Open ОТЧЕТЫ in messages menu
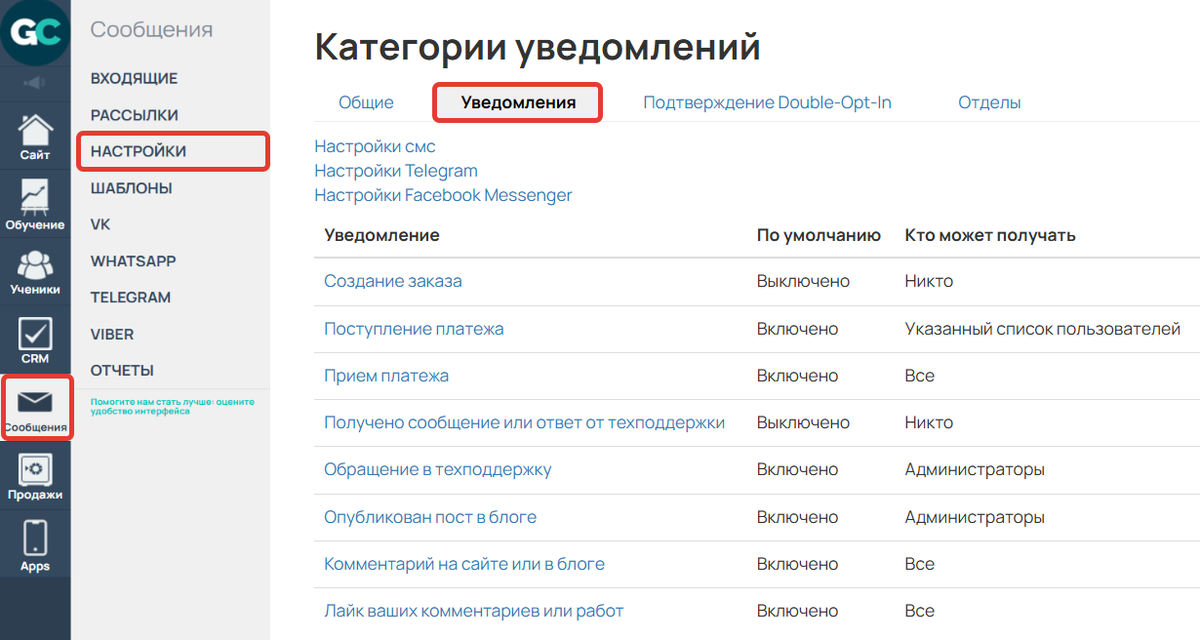1200x640 pixels. [x=122, y=370]
